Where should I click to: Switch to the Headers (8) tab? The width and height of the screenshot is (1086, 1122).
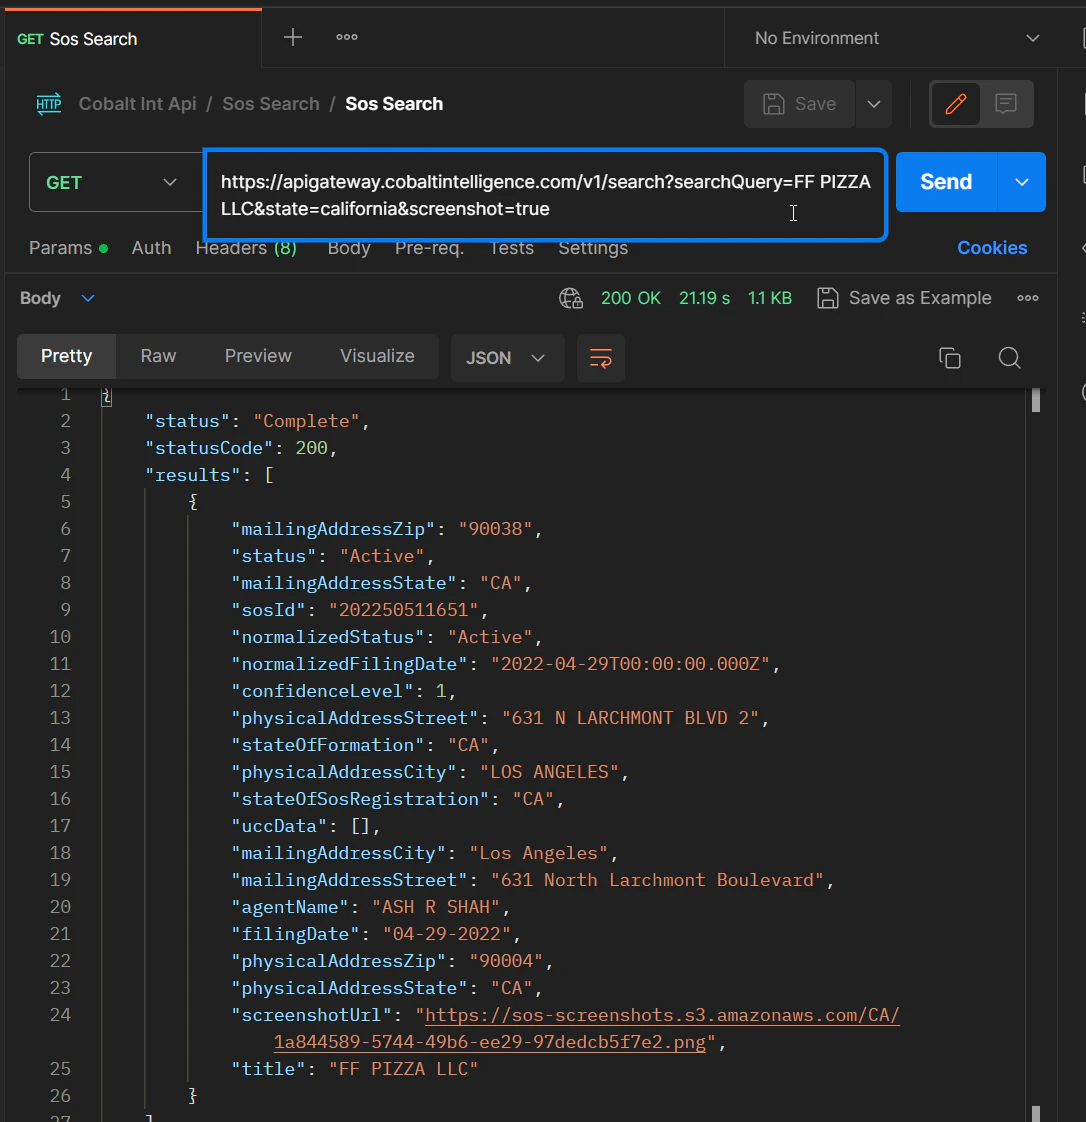tap(245, 248)
